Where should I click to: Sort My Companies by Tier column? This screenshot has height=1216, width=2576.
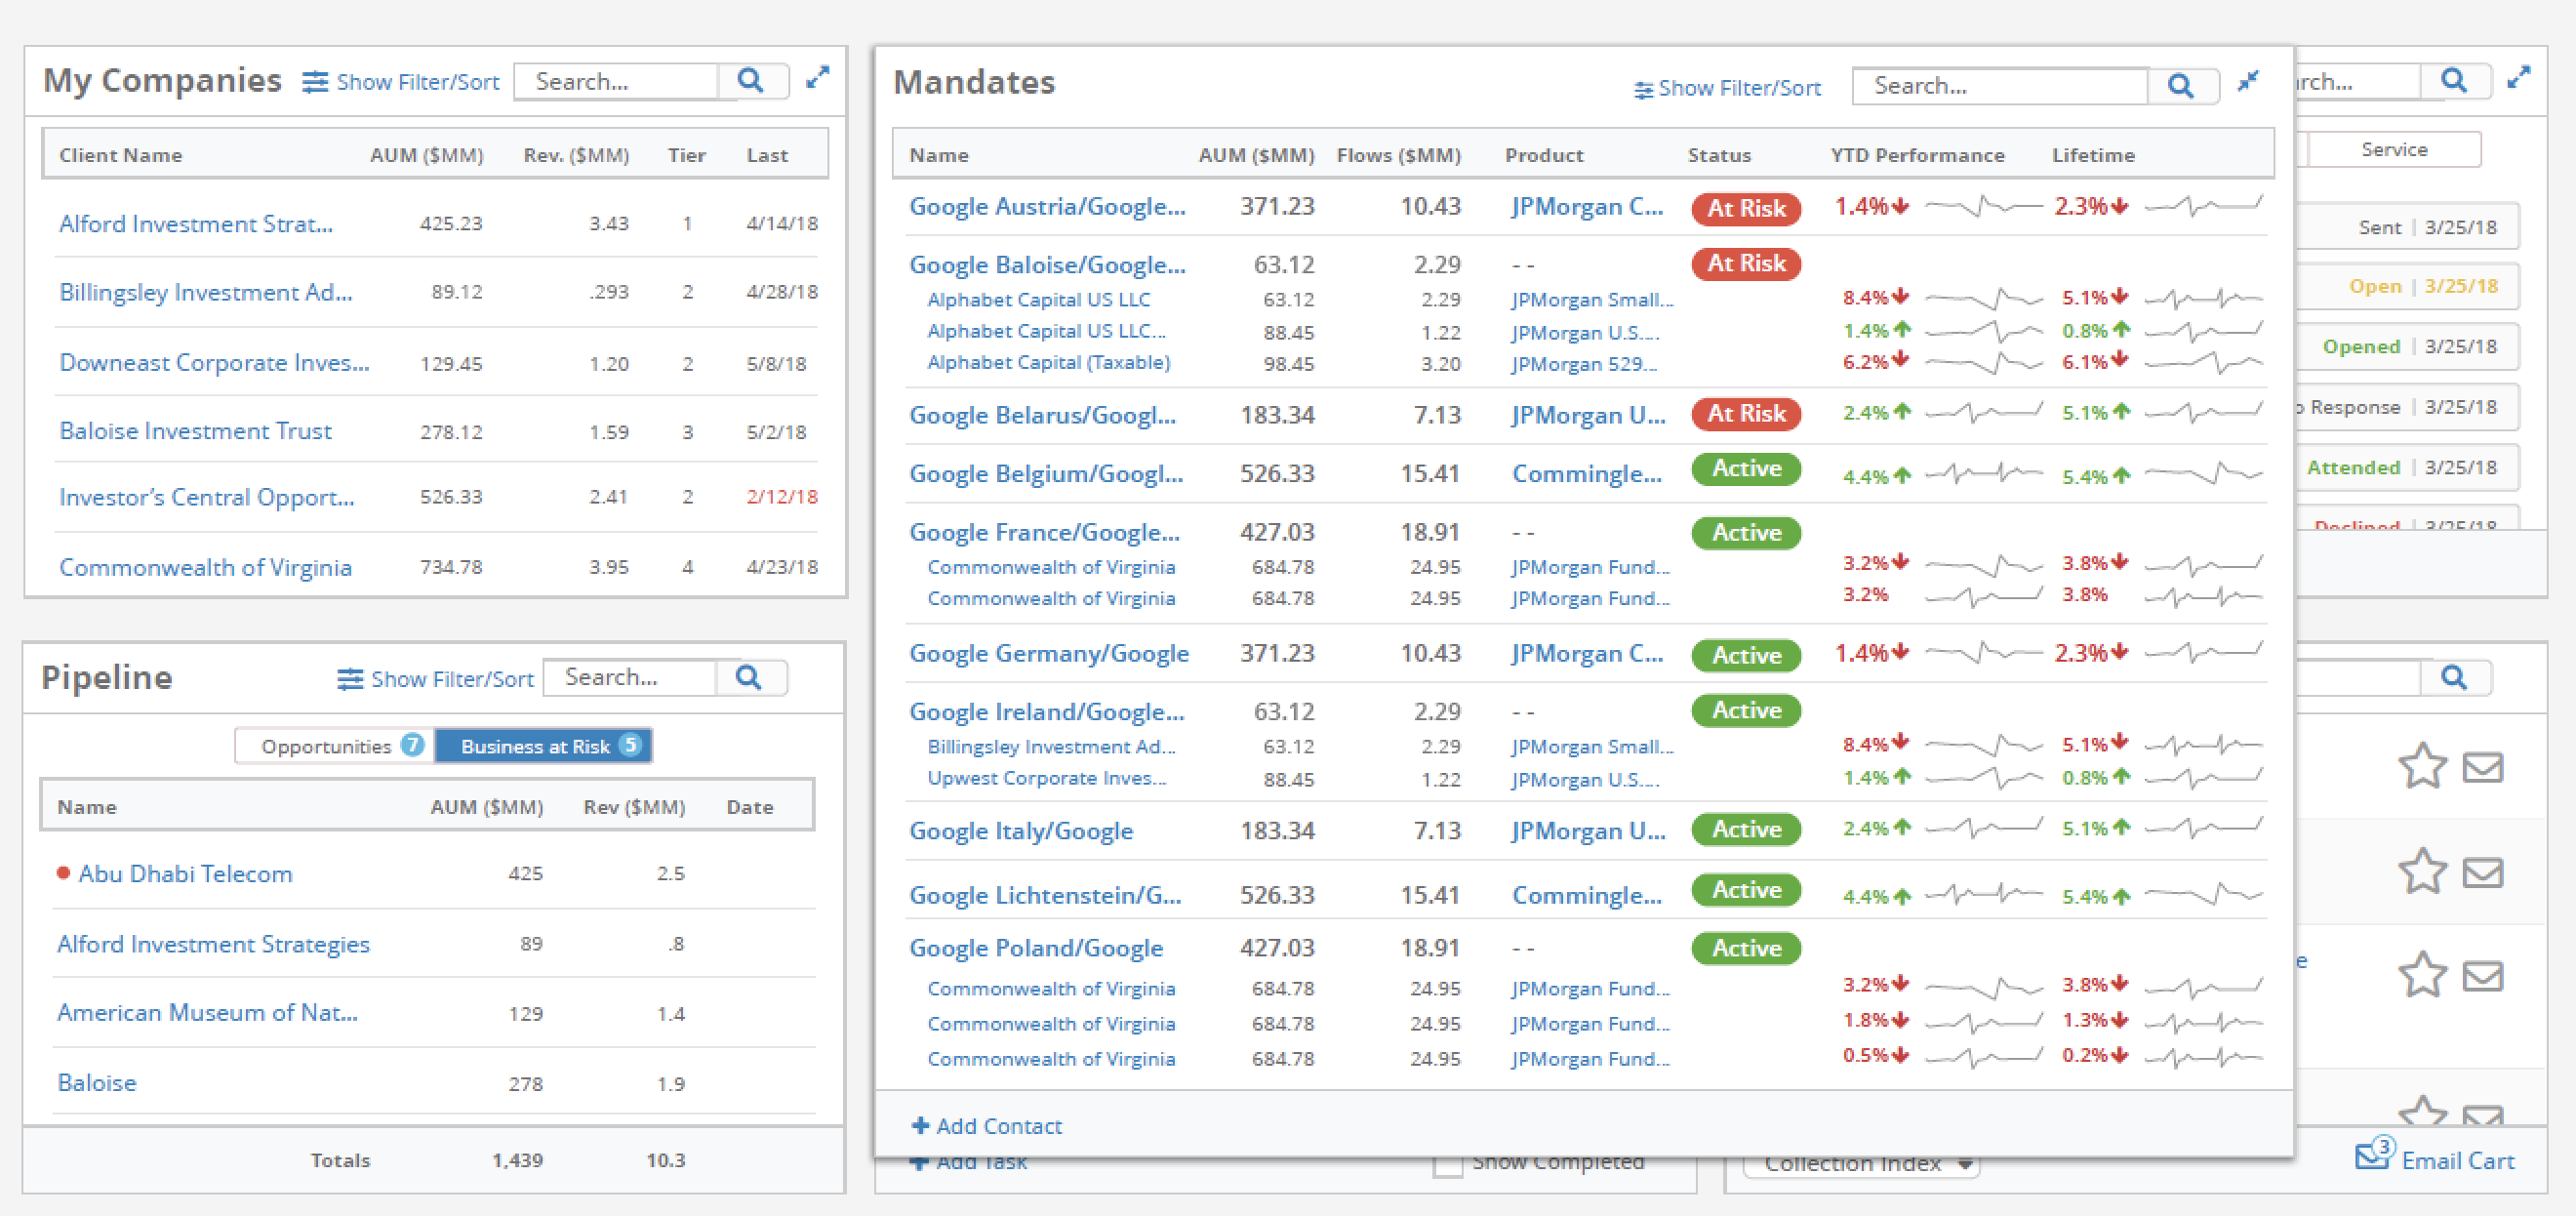point(686,155)
